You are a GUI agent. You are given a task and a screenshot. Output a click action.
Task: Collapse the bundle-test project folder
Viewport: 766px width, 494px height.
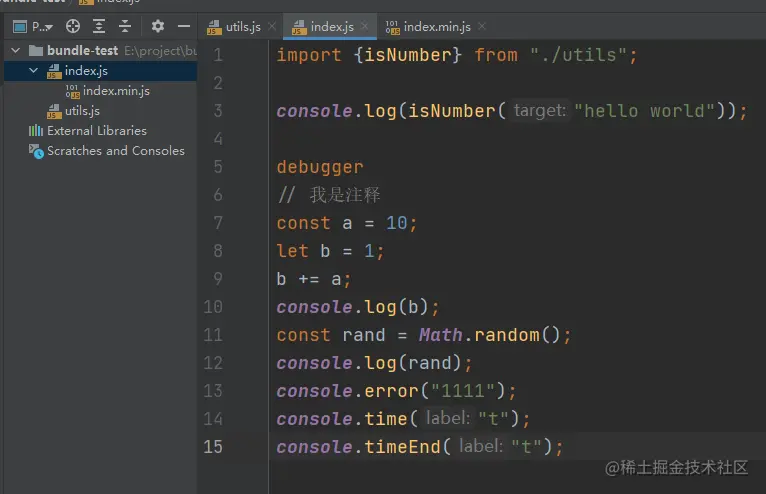(16, 50)
